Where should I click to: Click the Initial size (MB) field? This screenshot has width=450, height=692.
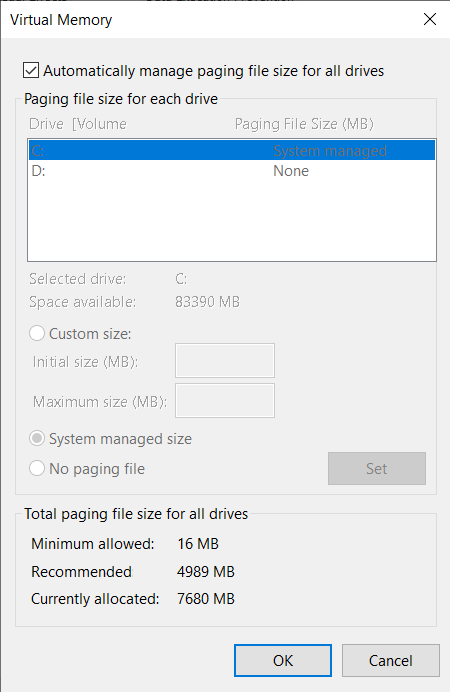225,361
